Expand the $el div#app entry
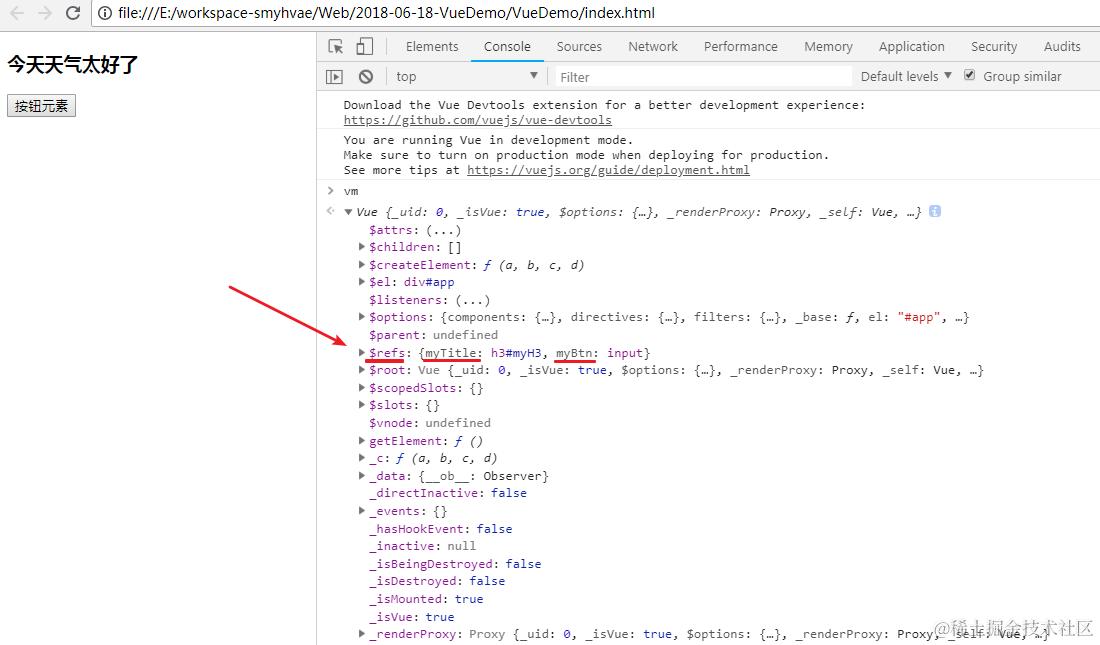The height and width of the screenshot is (645, 1100). (361, 282)
